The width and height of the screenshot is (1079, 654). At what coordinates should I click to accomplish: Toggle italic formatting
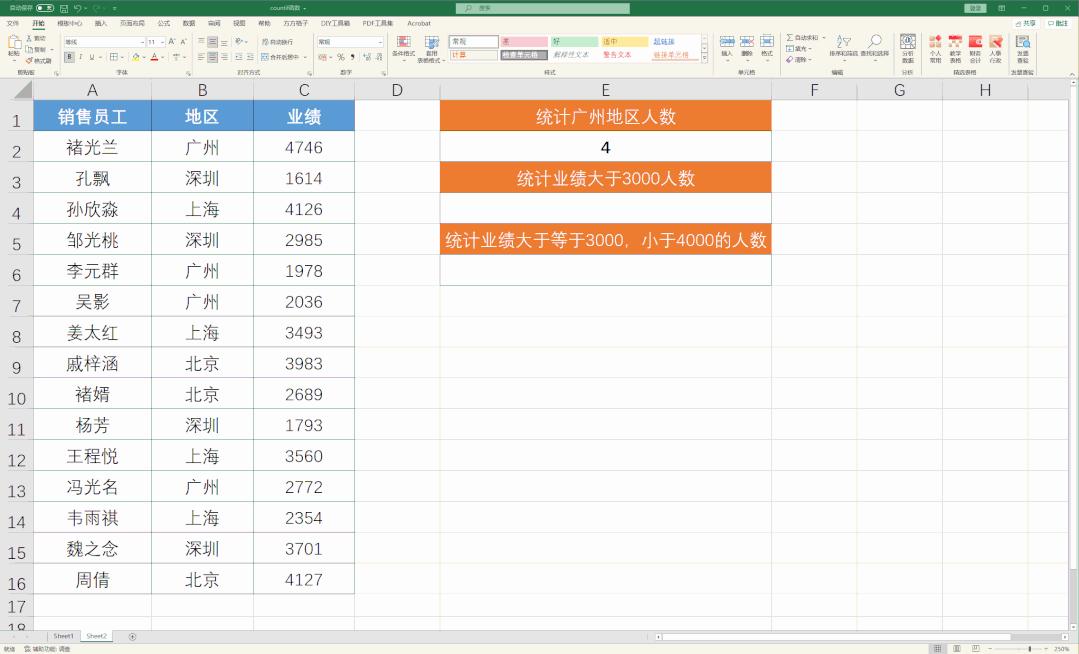point(81,56)
